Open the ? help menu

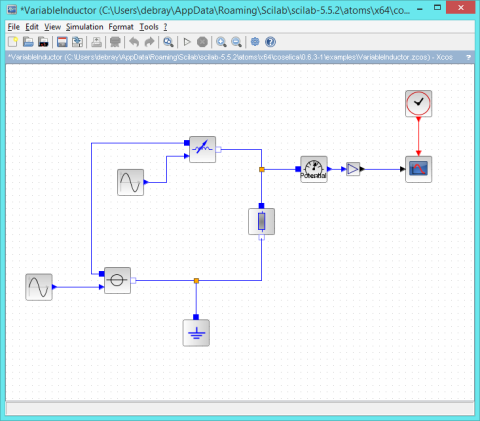coord(165,27)
